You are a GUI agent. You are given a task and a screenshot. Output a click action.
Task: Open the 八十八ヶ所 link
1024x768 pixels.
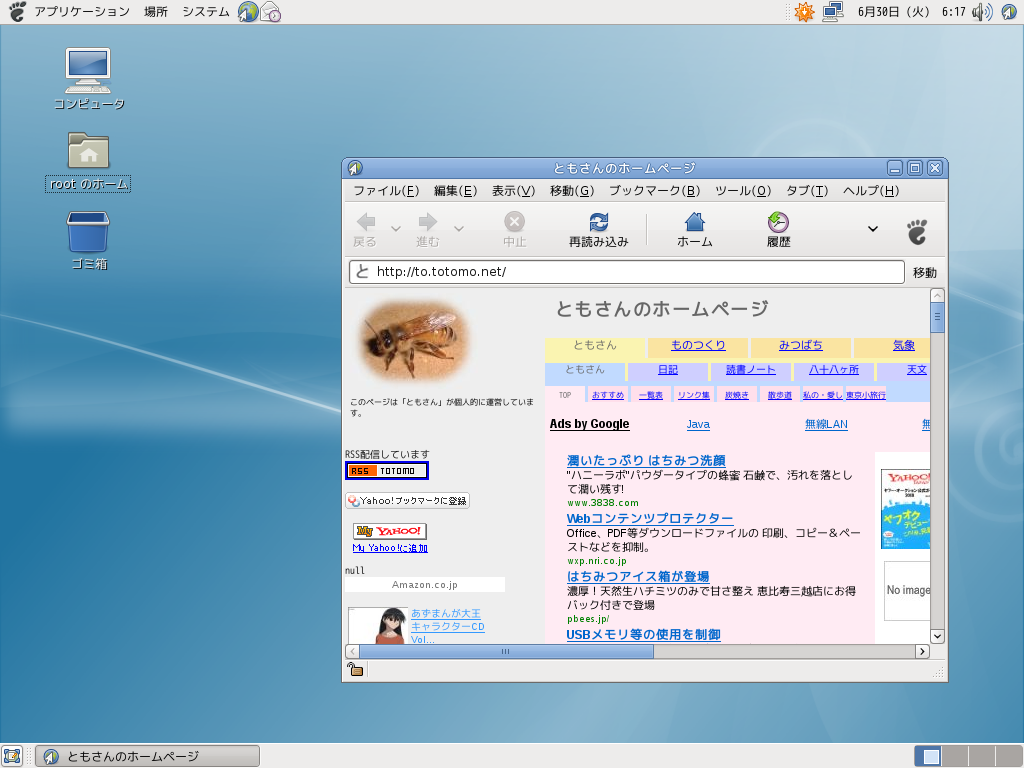(834, 370)
